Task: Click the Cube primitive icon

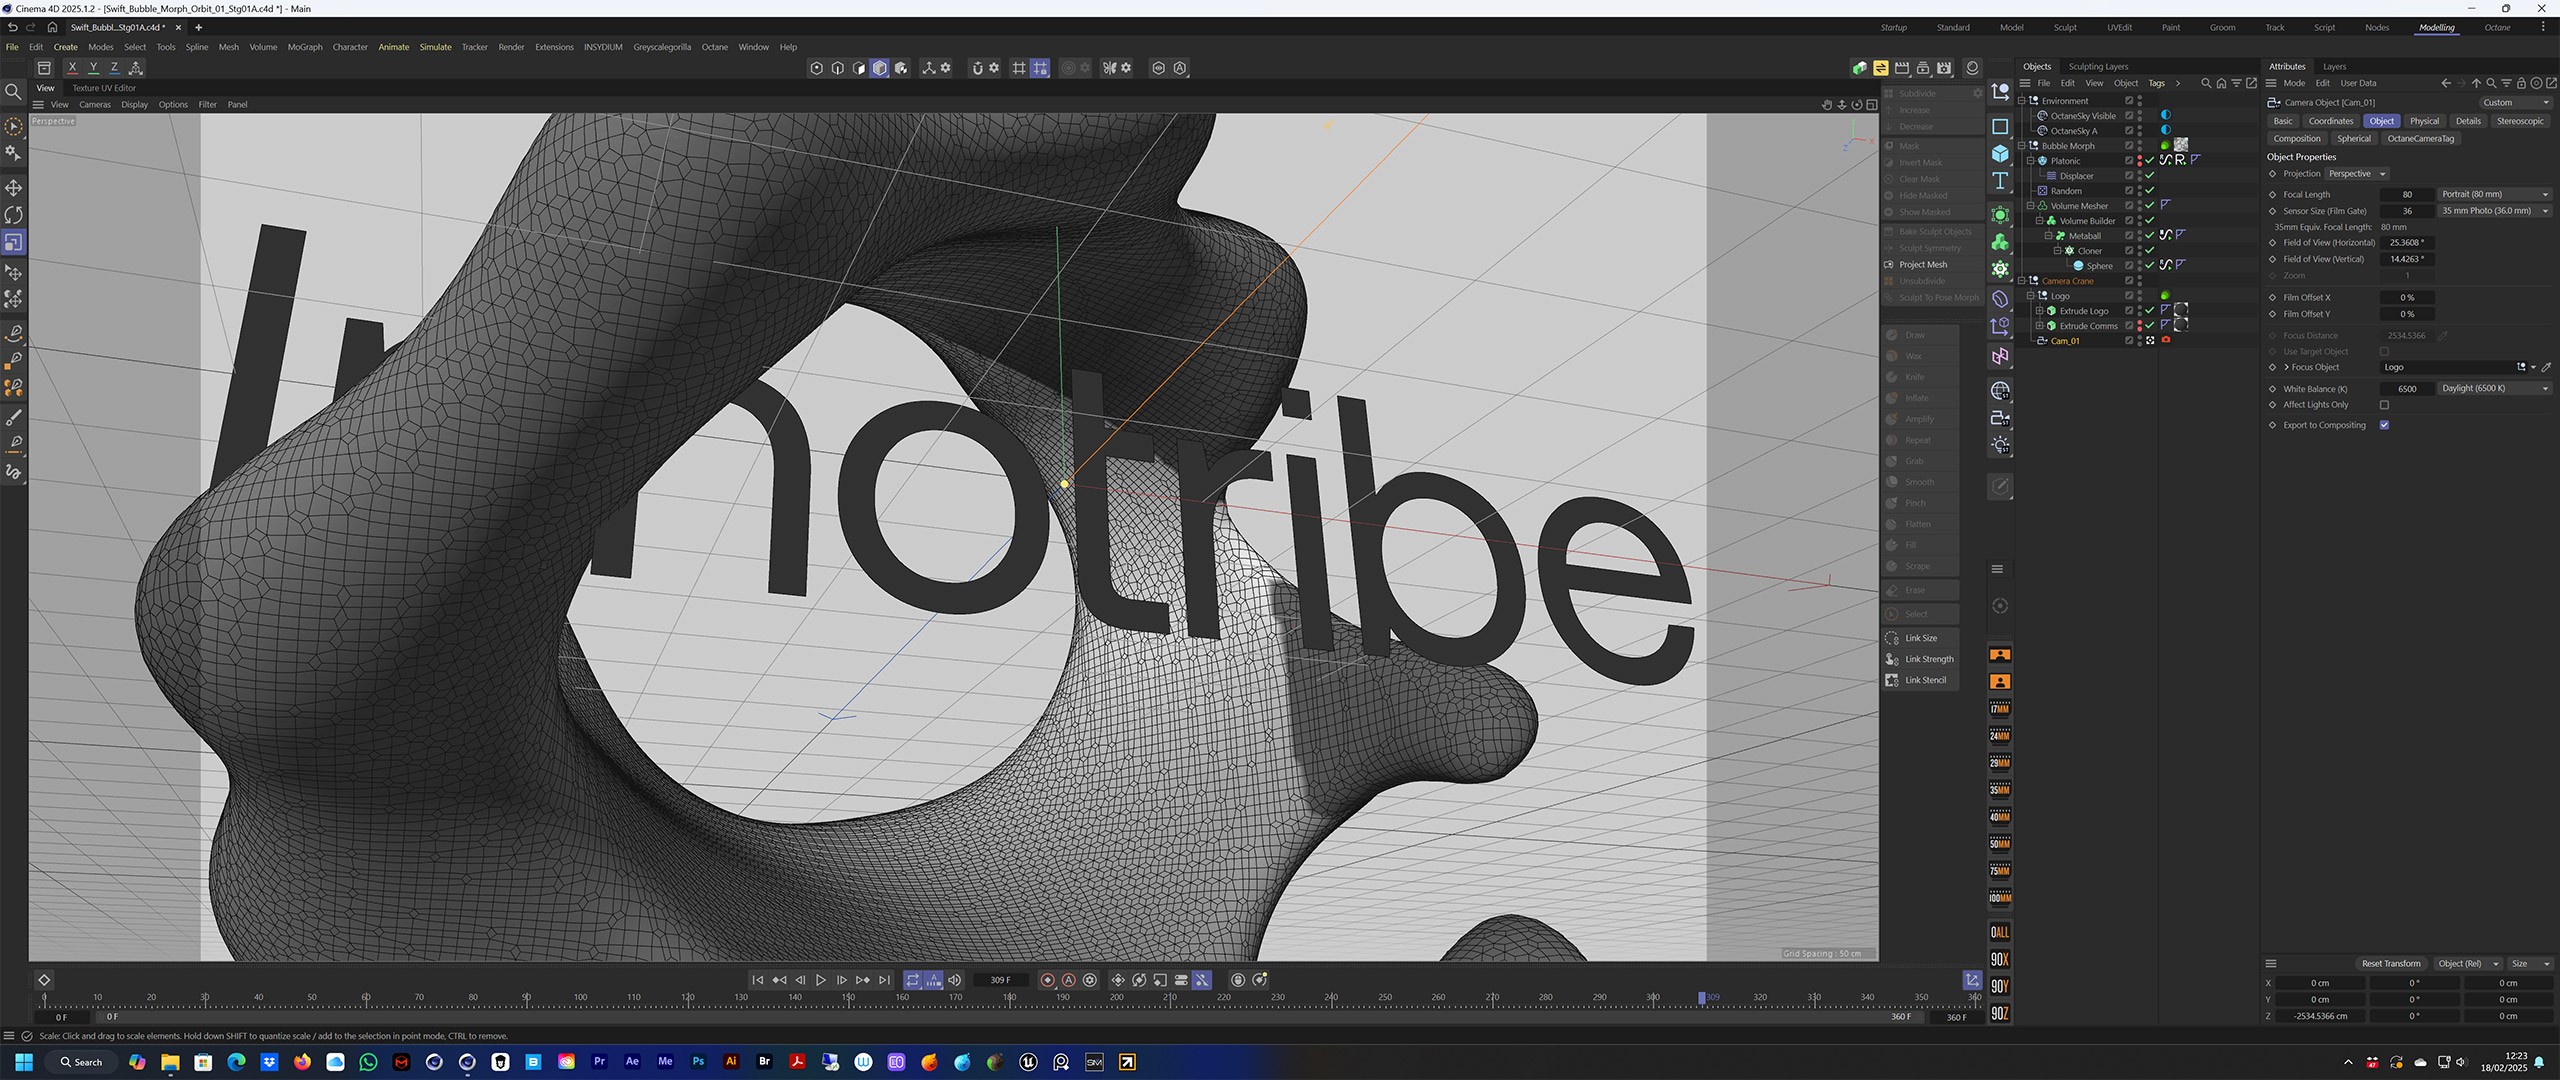Action: coord(2000,154)
